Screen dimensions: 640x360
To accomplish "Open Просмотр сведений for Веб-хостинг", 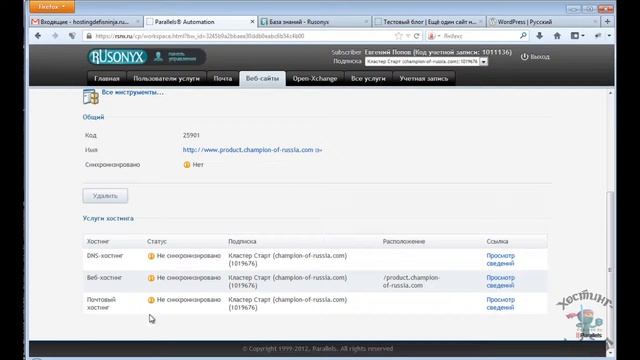I will coord(500,282).
